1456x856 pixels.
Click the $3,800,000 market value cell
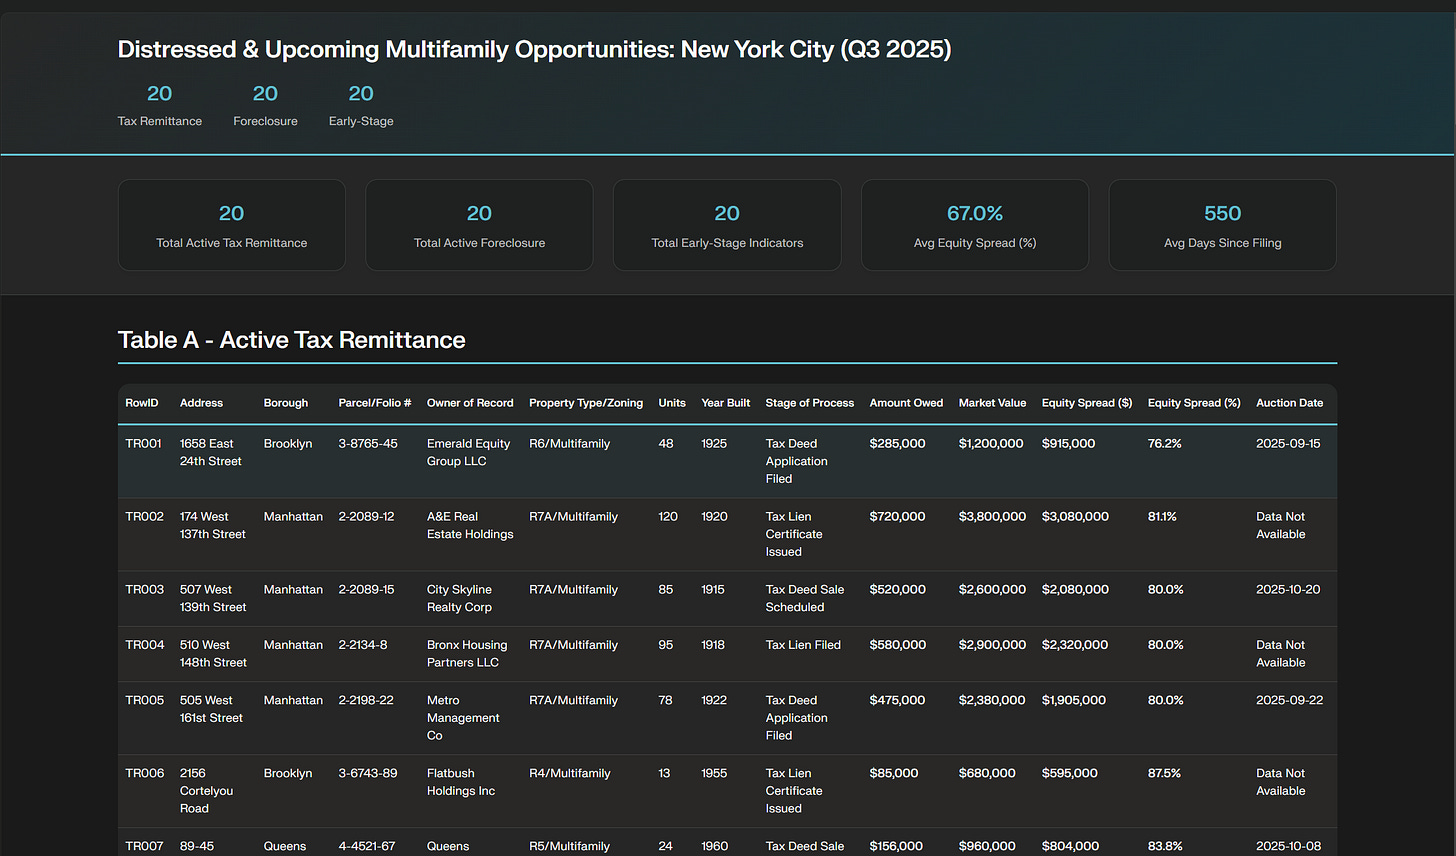[993, 517]
